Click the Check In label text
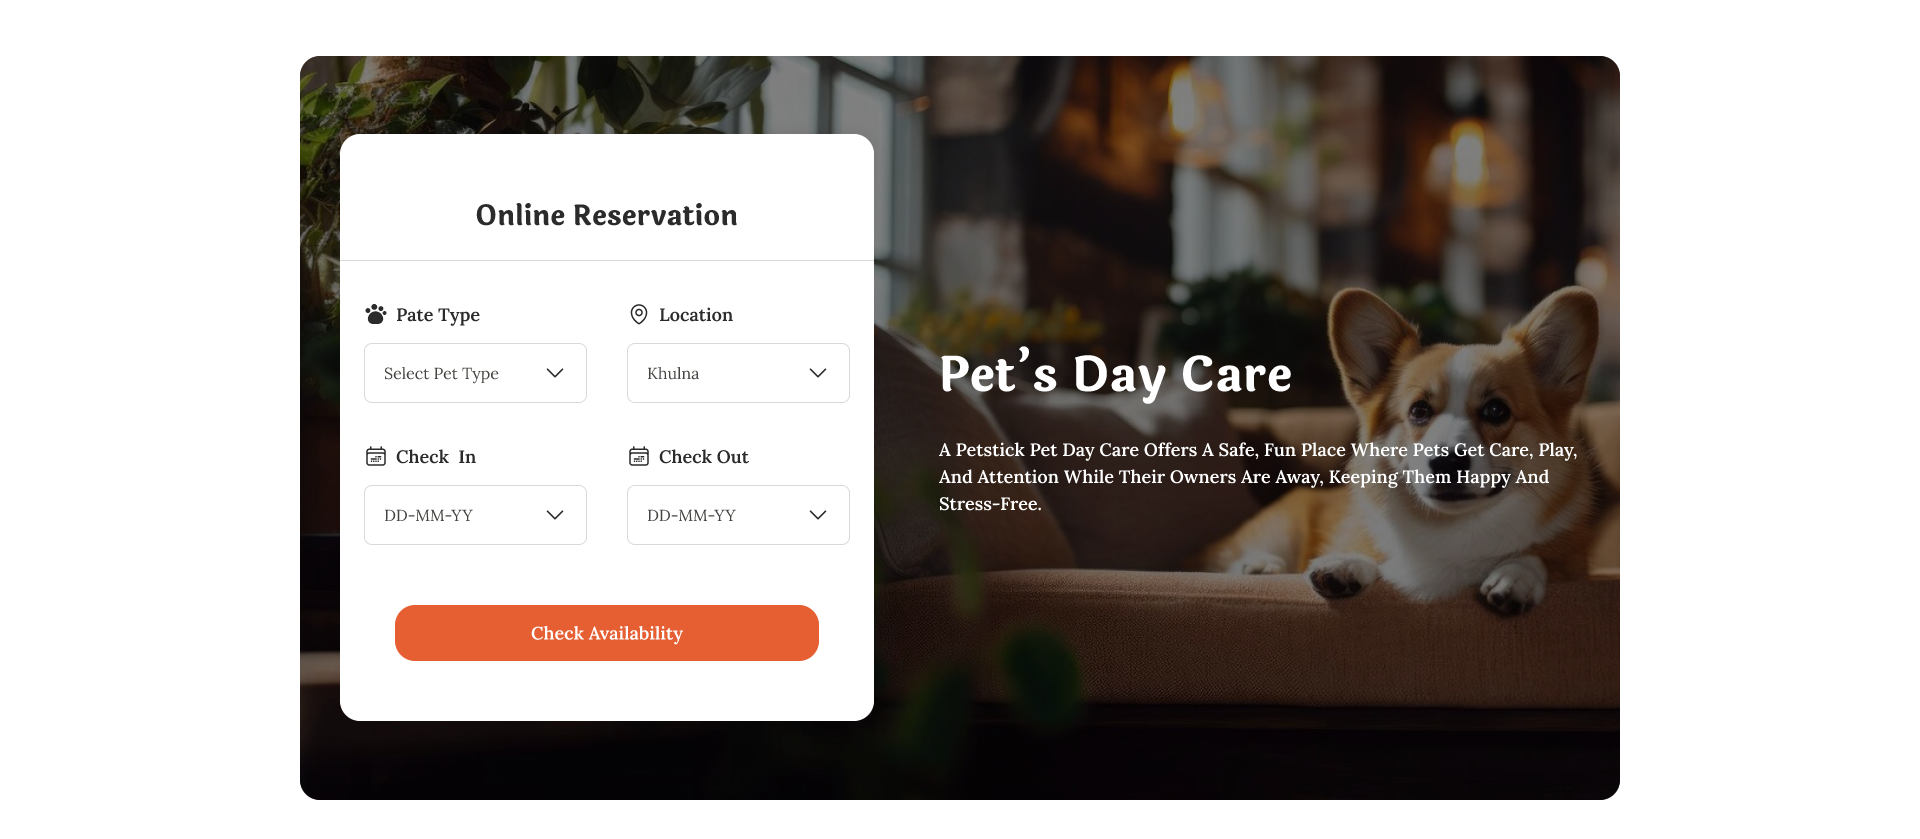1920x839 pixels. pos(436,457)
